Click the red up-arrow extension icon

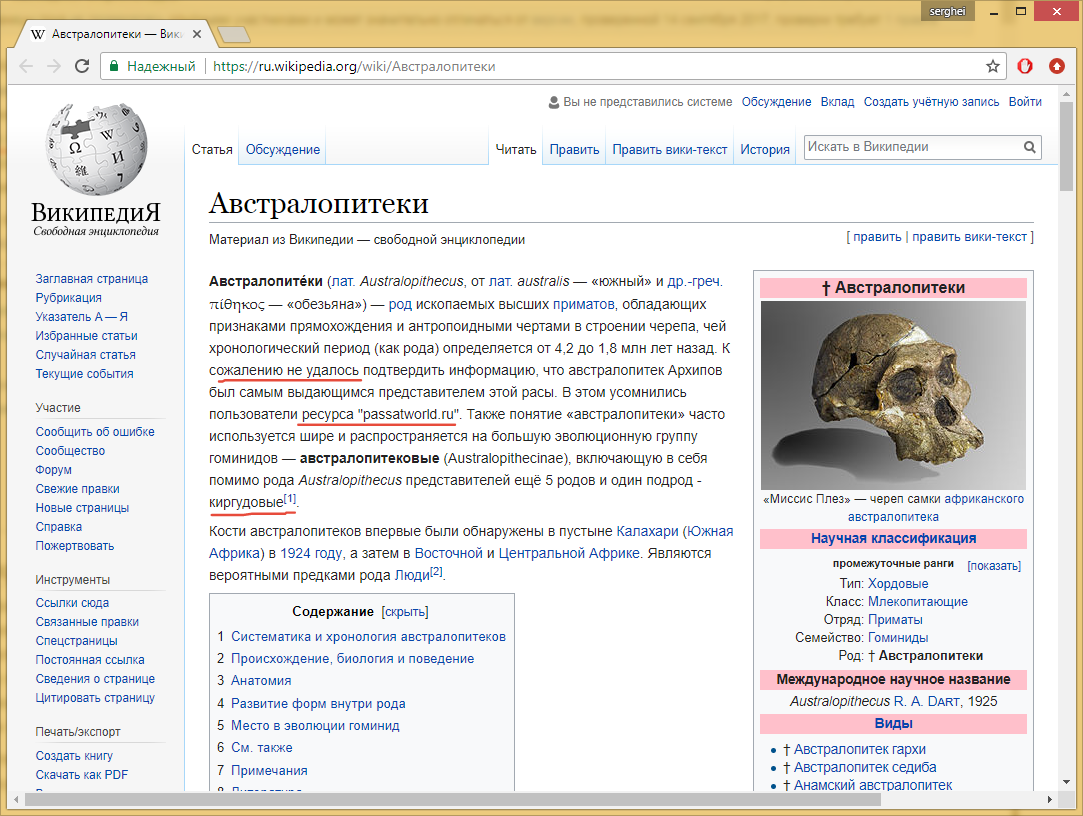(1056, 67)
